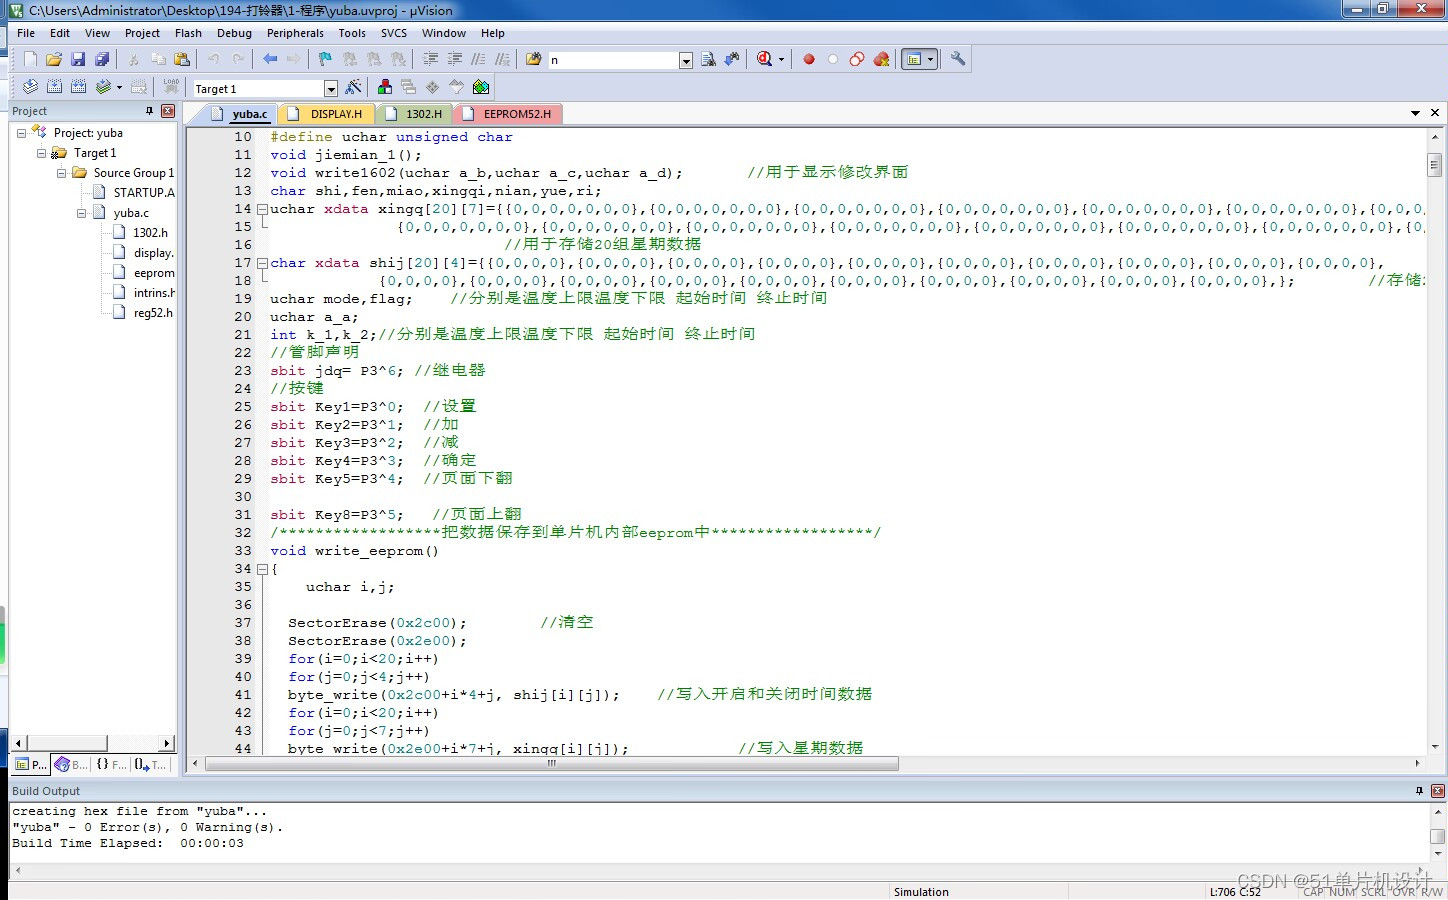Image resolution: width=1448 pixels, height=900 pixels.
Task: Collapse the yuba.c file node
Action: click(81, 213)
